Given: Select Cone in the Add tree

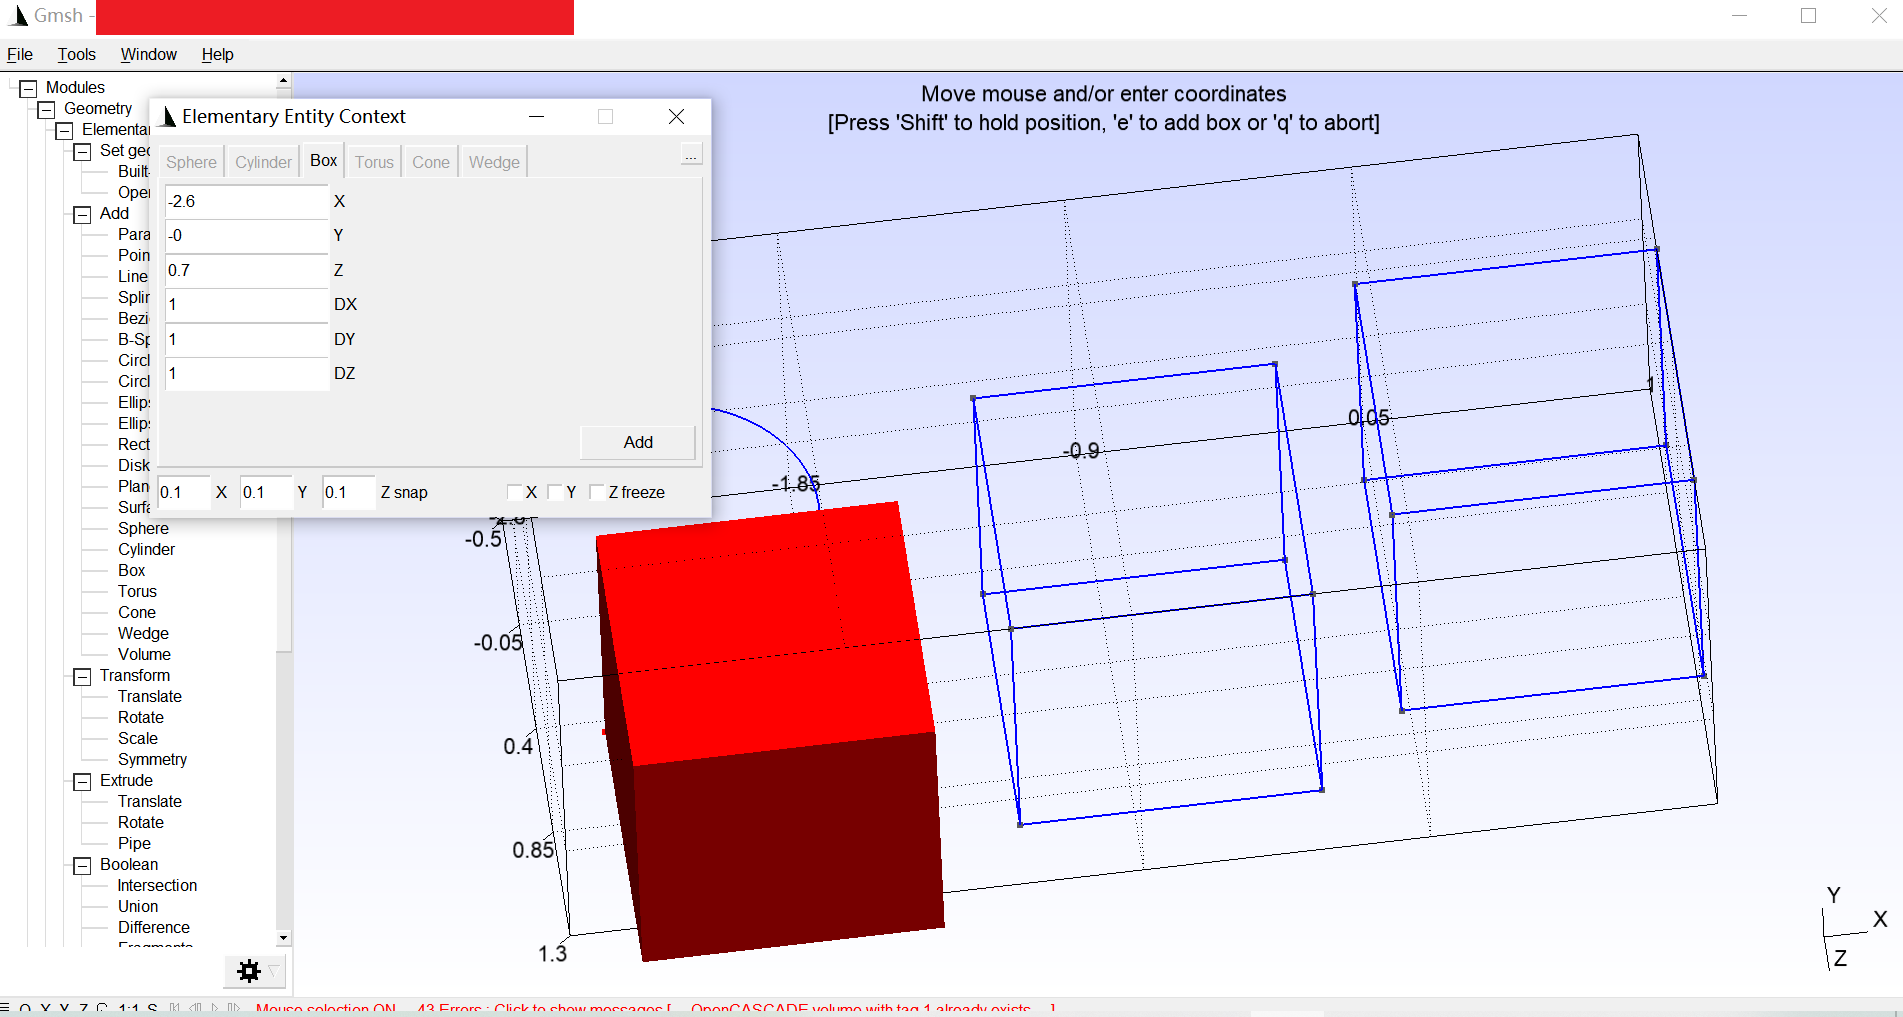Looking at the screenshot, I should [x=137, y=613].
